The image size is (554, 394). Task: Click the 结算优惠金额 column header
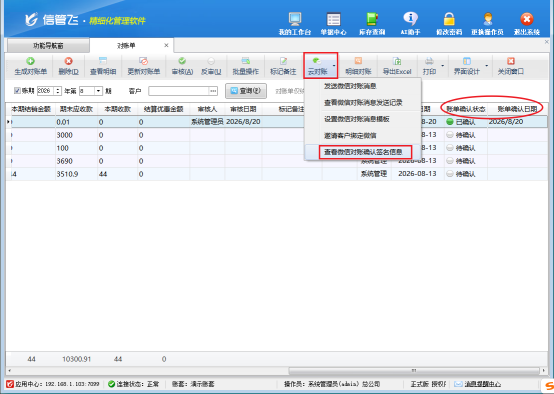(x=163, y=109)
